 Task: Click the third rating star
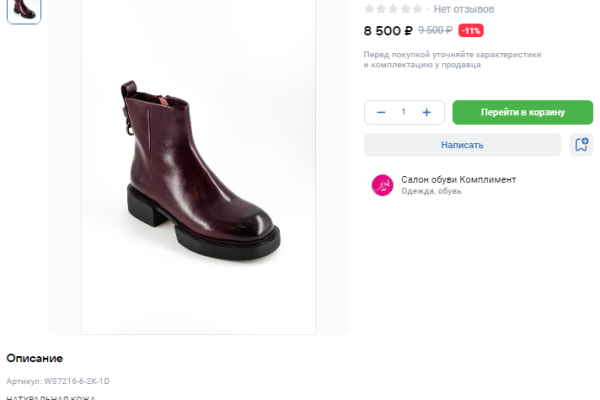coord(394,9)
